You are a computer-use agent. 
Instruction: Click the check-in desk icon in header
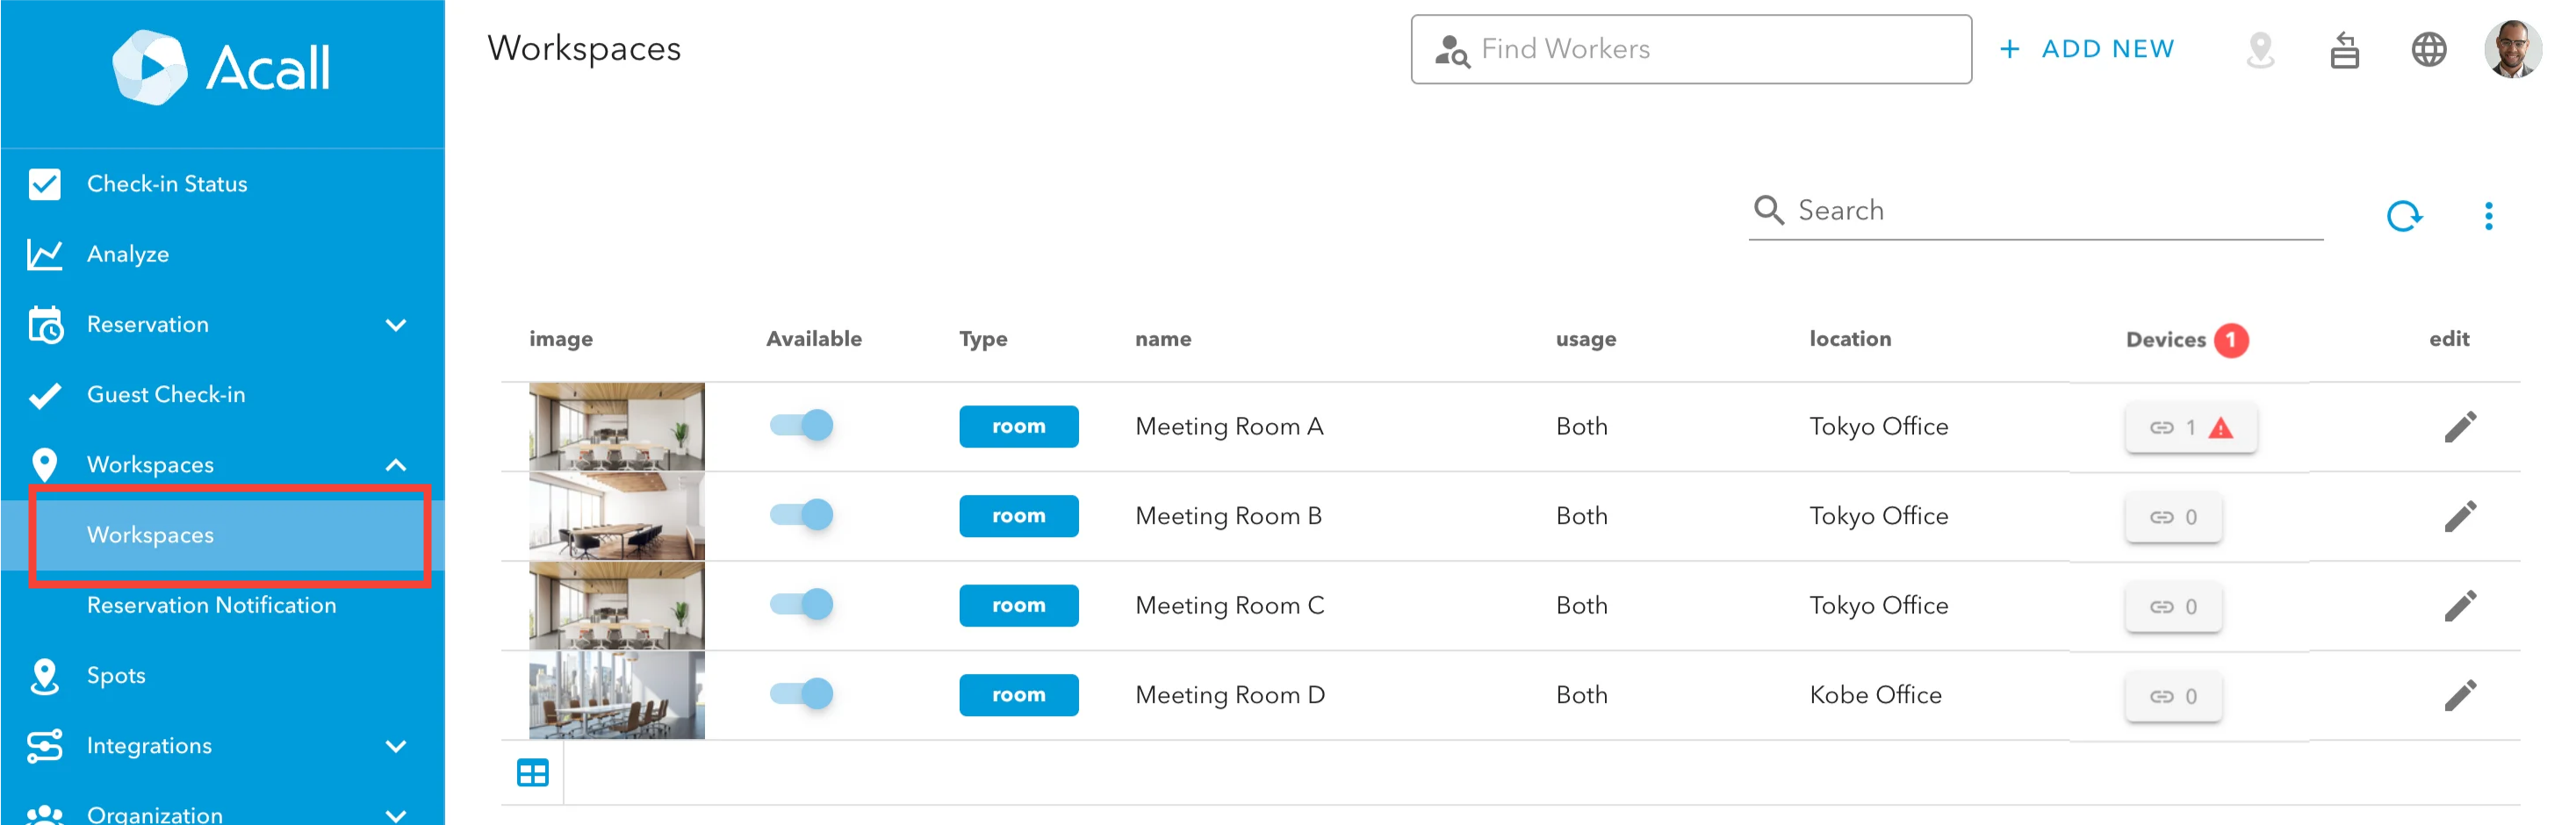click(x=2344, y=49)
